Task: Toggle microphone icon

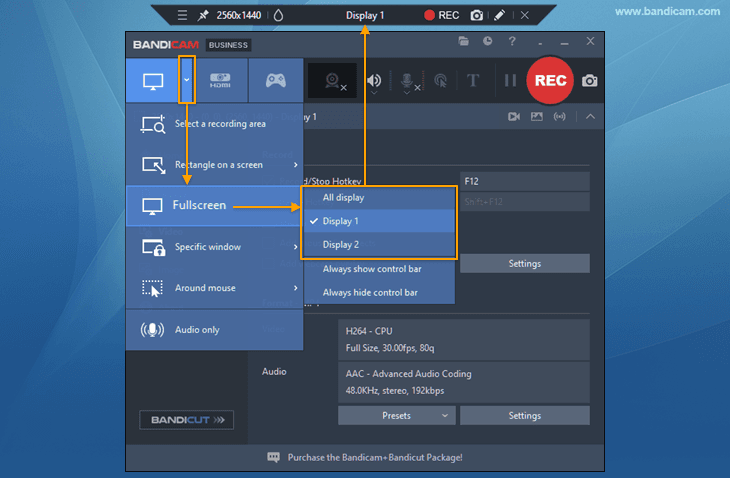Action: [407, 80]
